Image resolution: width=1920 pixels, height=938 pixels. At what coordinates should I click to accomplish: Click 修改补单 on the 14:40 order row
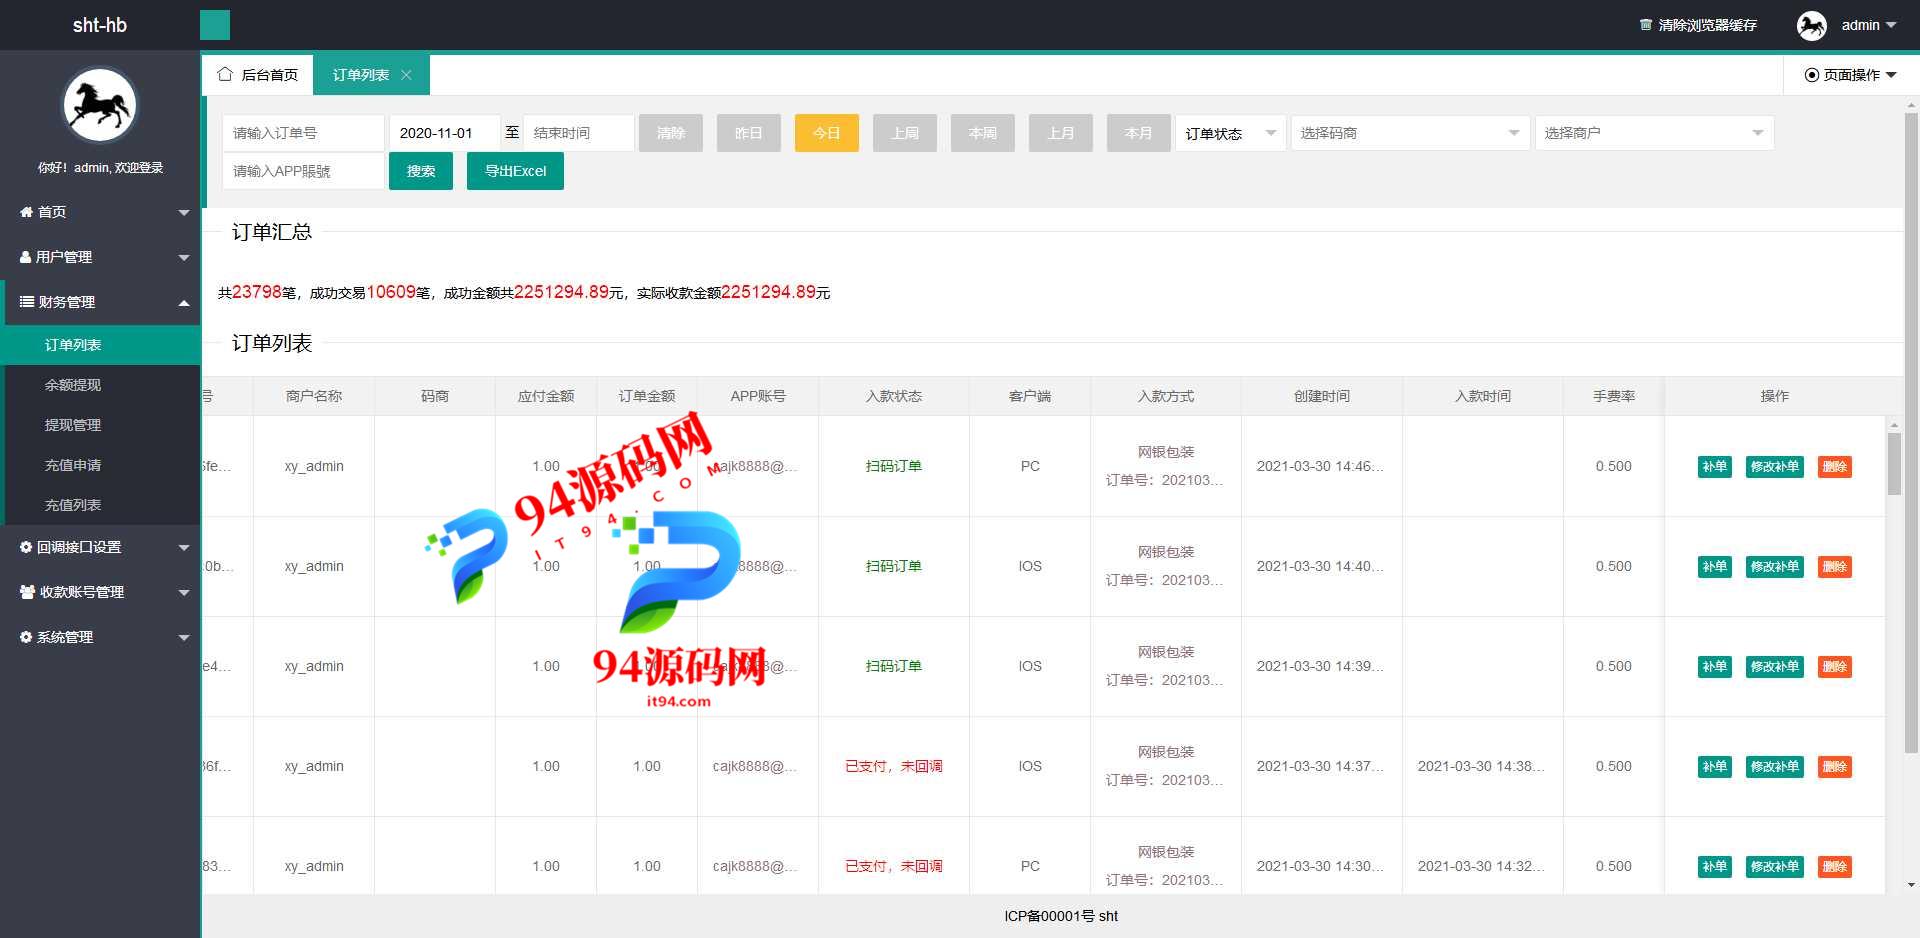pyautogui.click(x=1775, y=567)
